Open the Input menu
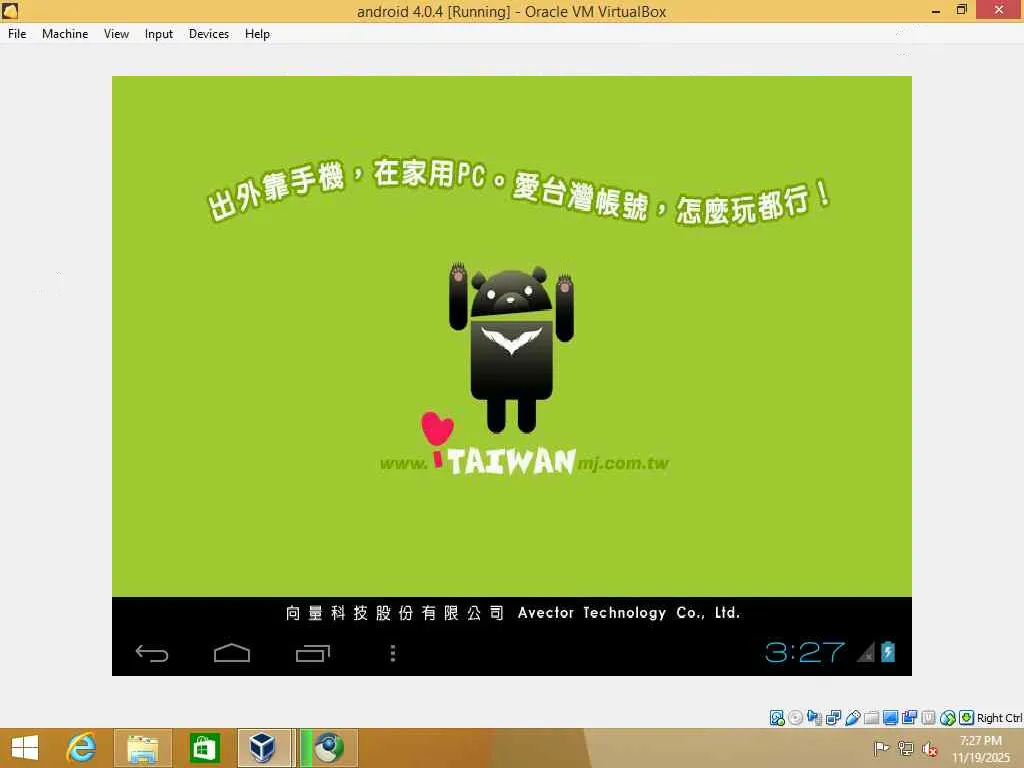Image resolution: width=1024 pixels, height=768 pixels. tap(159, 34)
